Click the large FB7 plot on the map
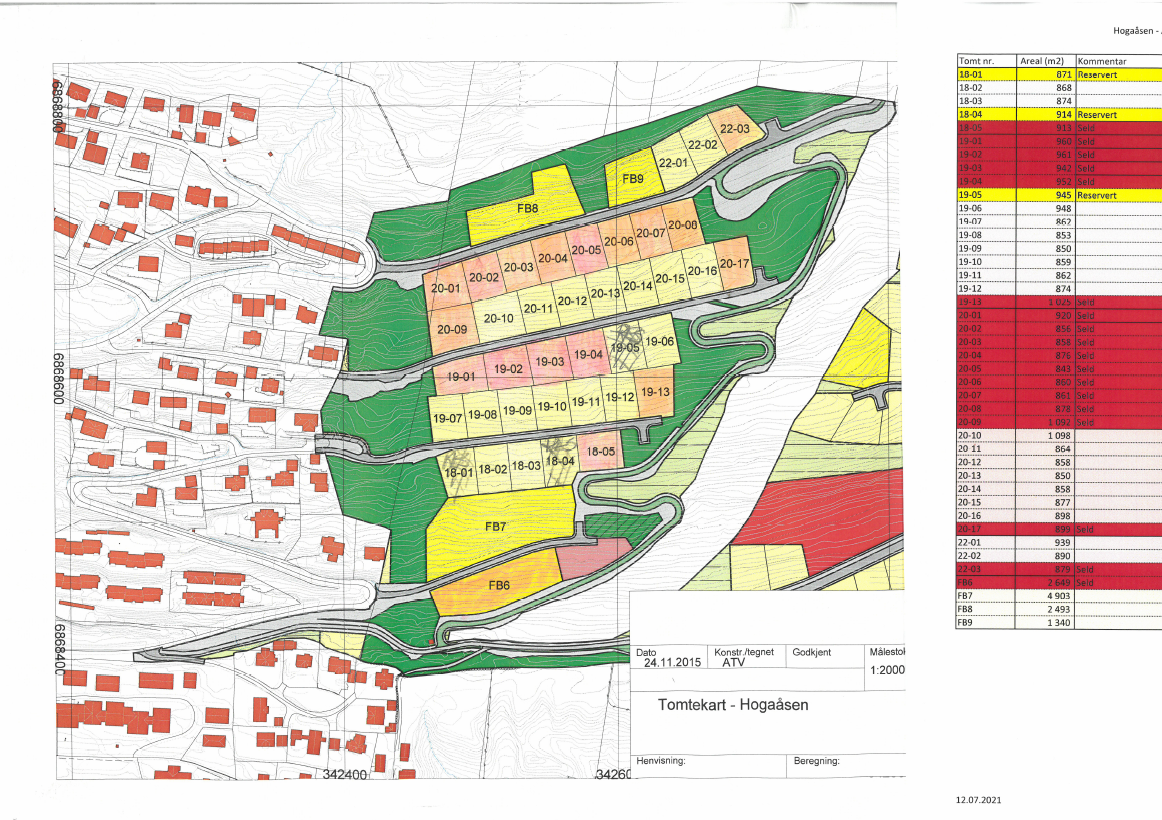 (x=497, y=526)
